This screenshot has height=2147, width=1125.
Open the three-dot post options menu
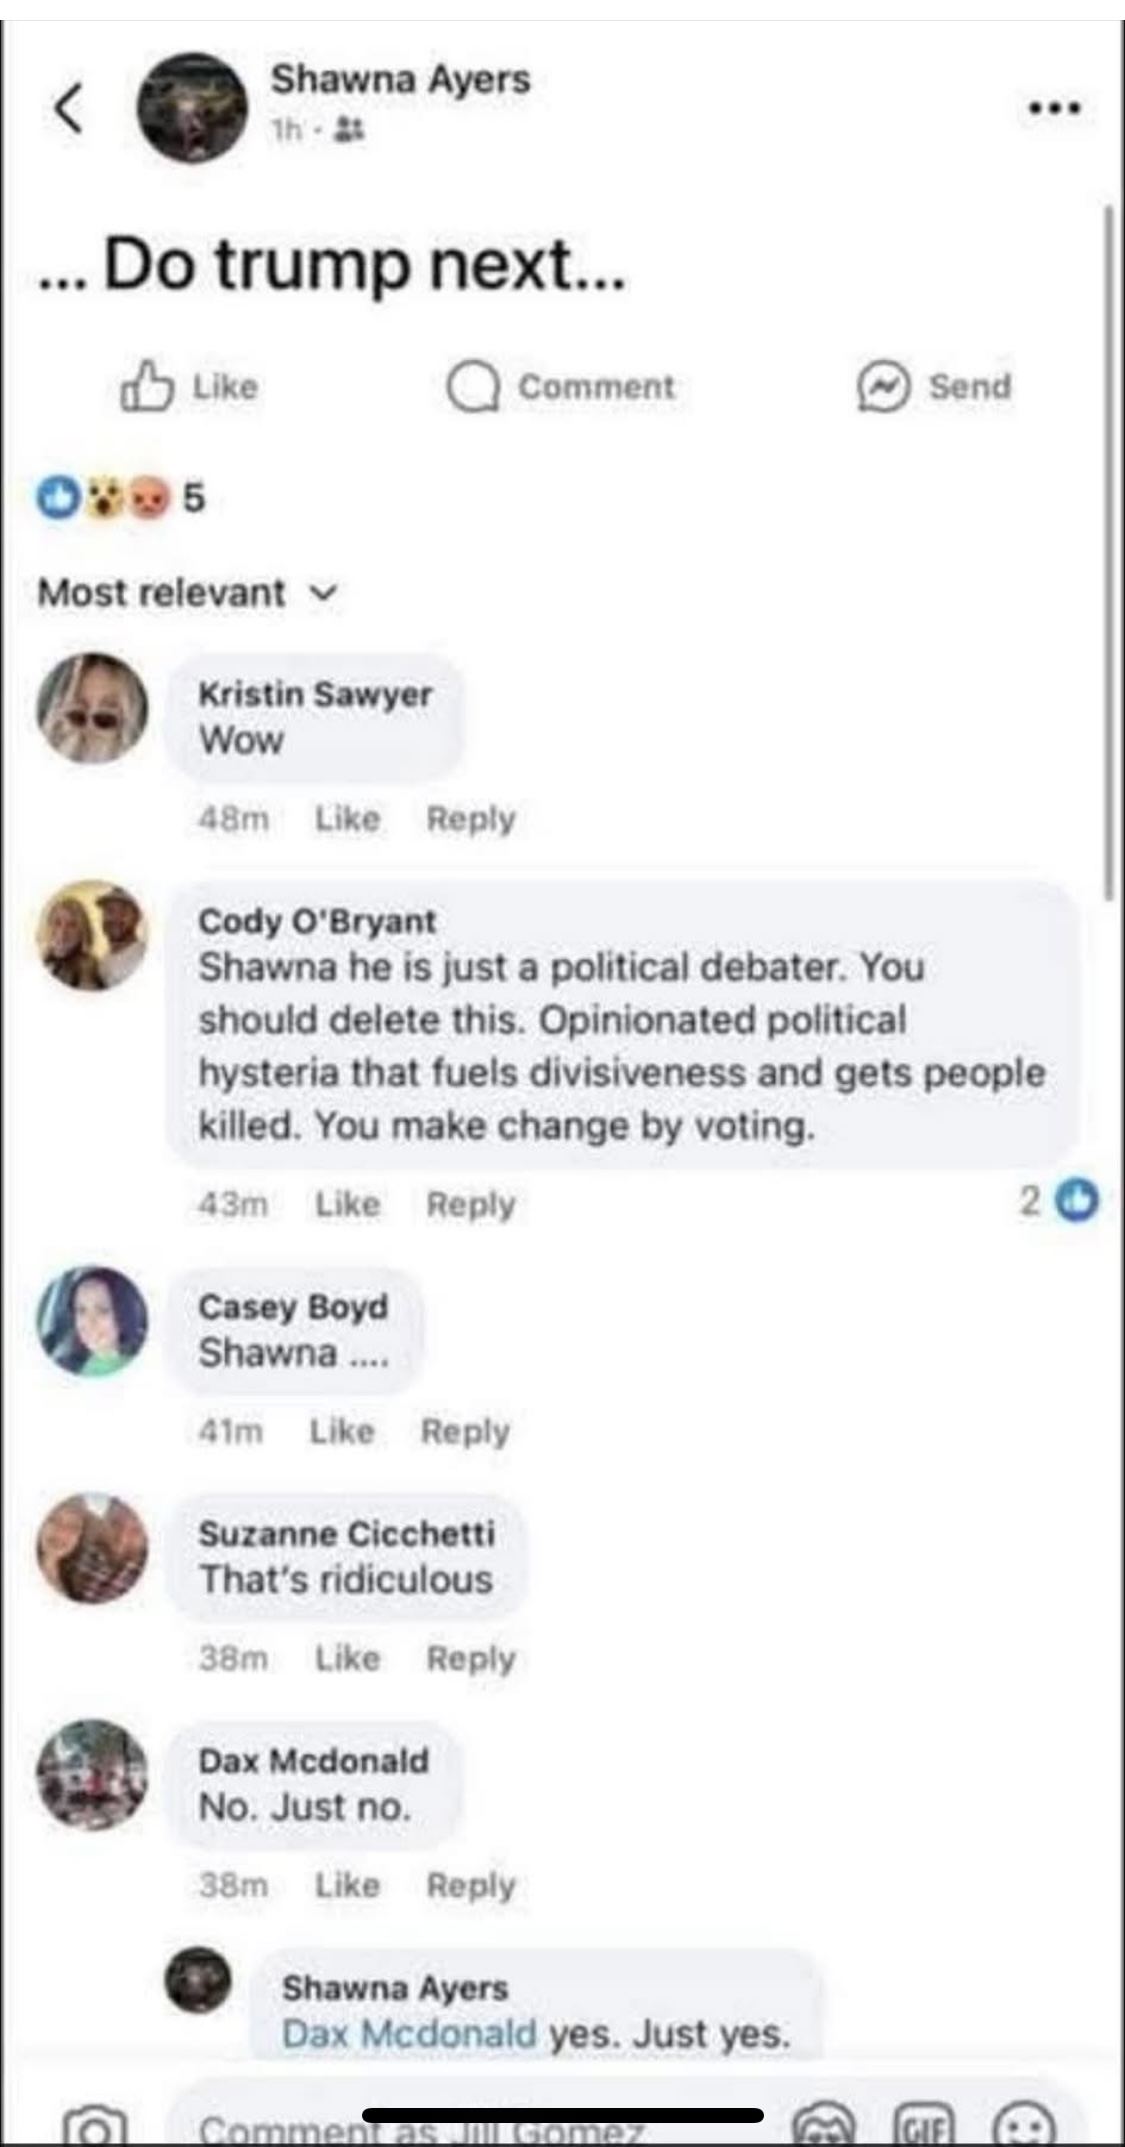click(1055, 108)
